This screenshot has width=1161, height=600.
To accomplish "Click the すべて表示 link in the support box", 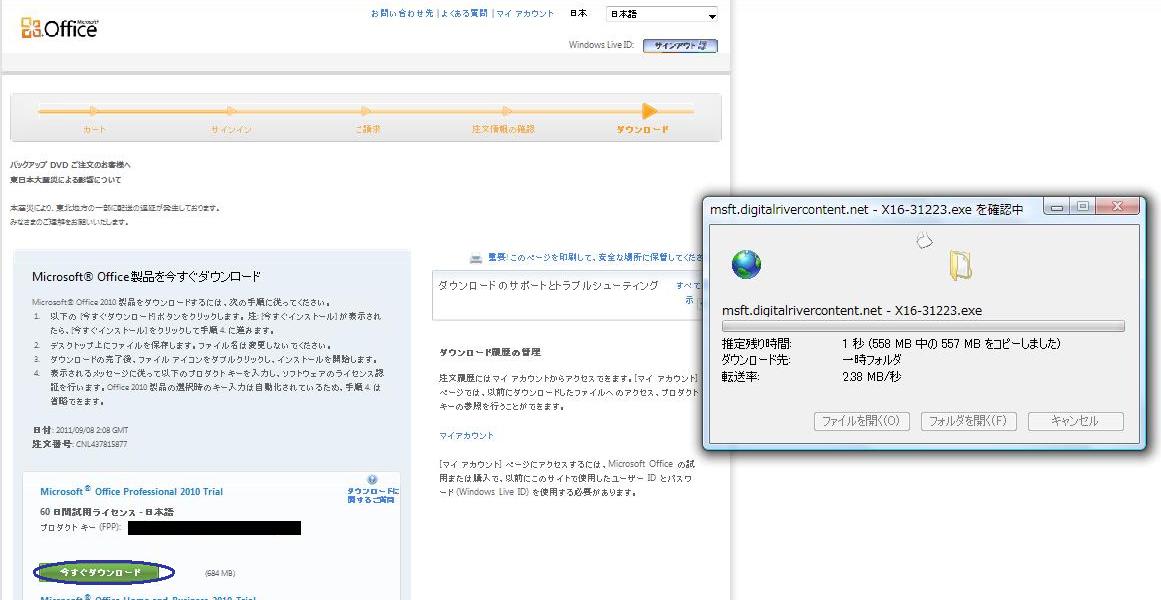I will pos(688,293).
